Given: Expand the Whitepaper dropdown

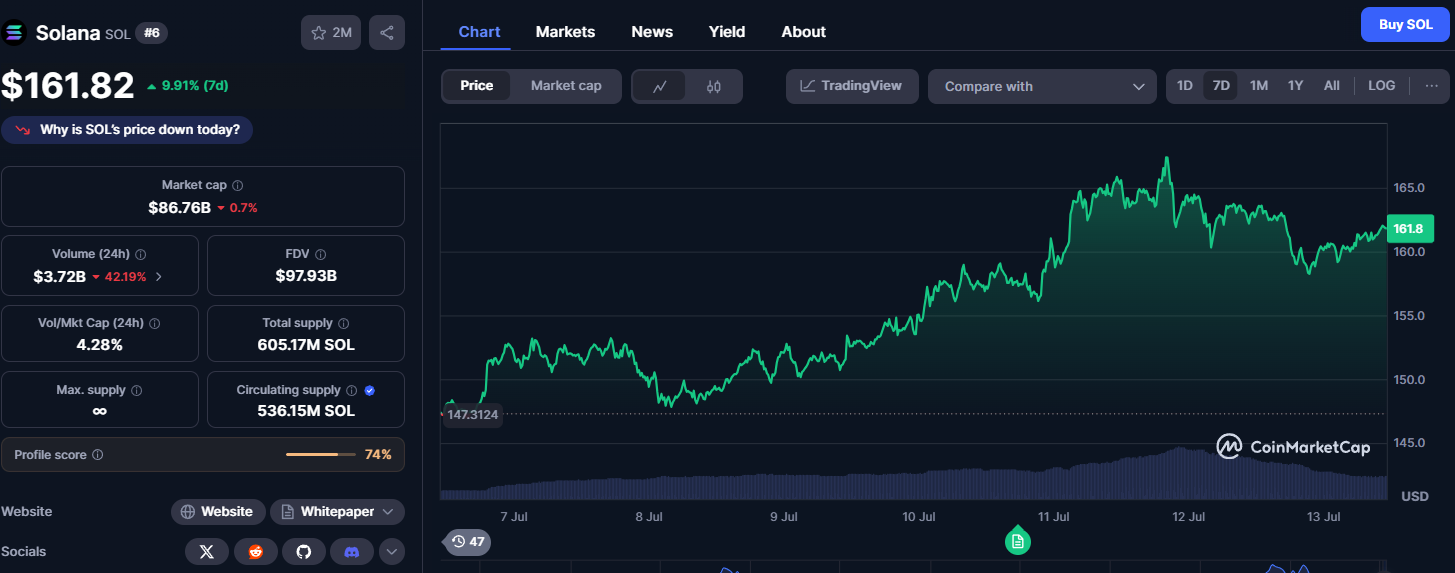Looking at the screenshot, I should tap(337, 512).
